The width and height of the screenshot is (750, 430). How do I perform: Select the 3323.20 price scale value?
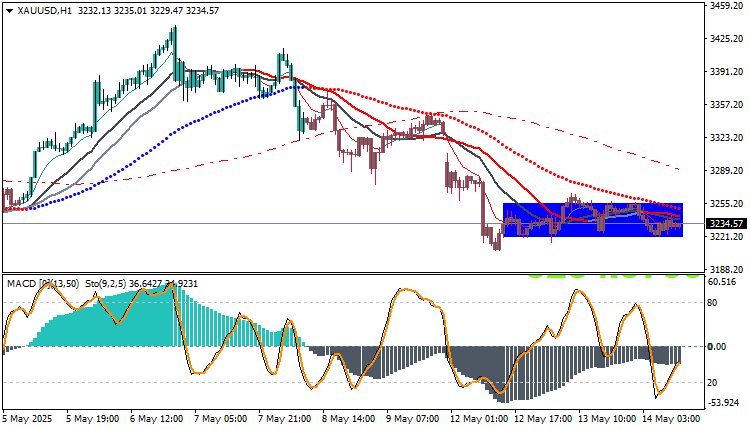pos(727,137)
